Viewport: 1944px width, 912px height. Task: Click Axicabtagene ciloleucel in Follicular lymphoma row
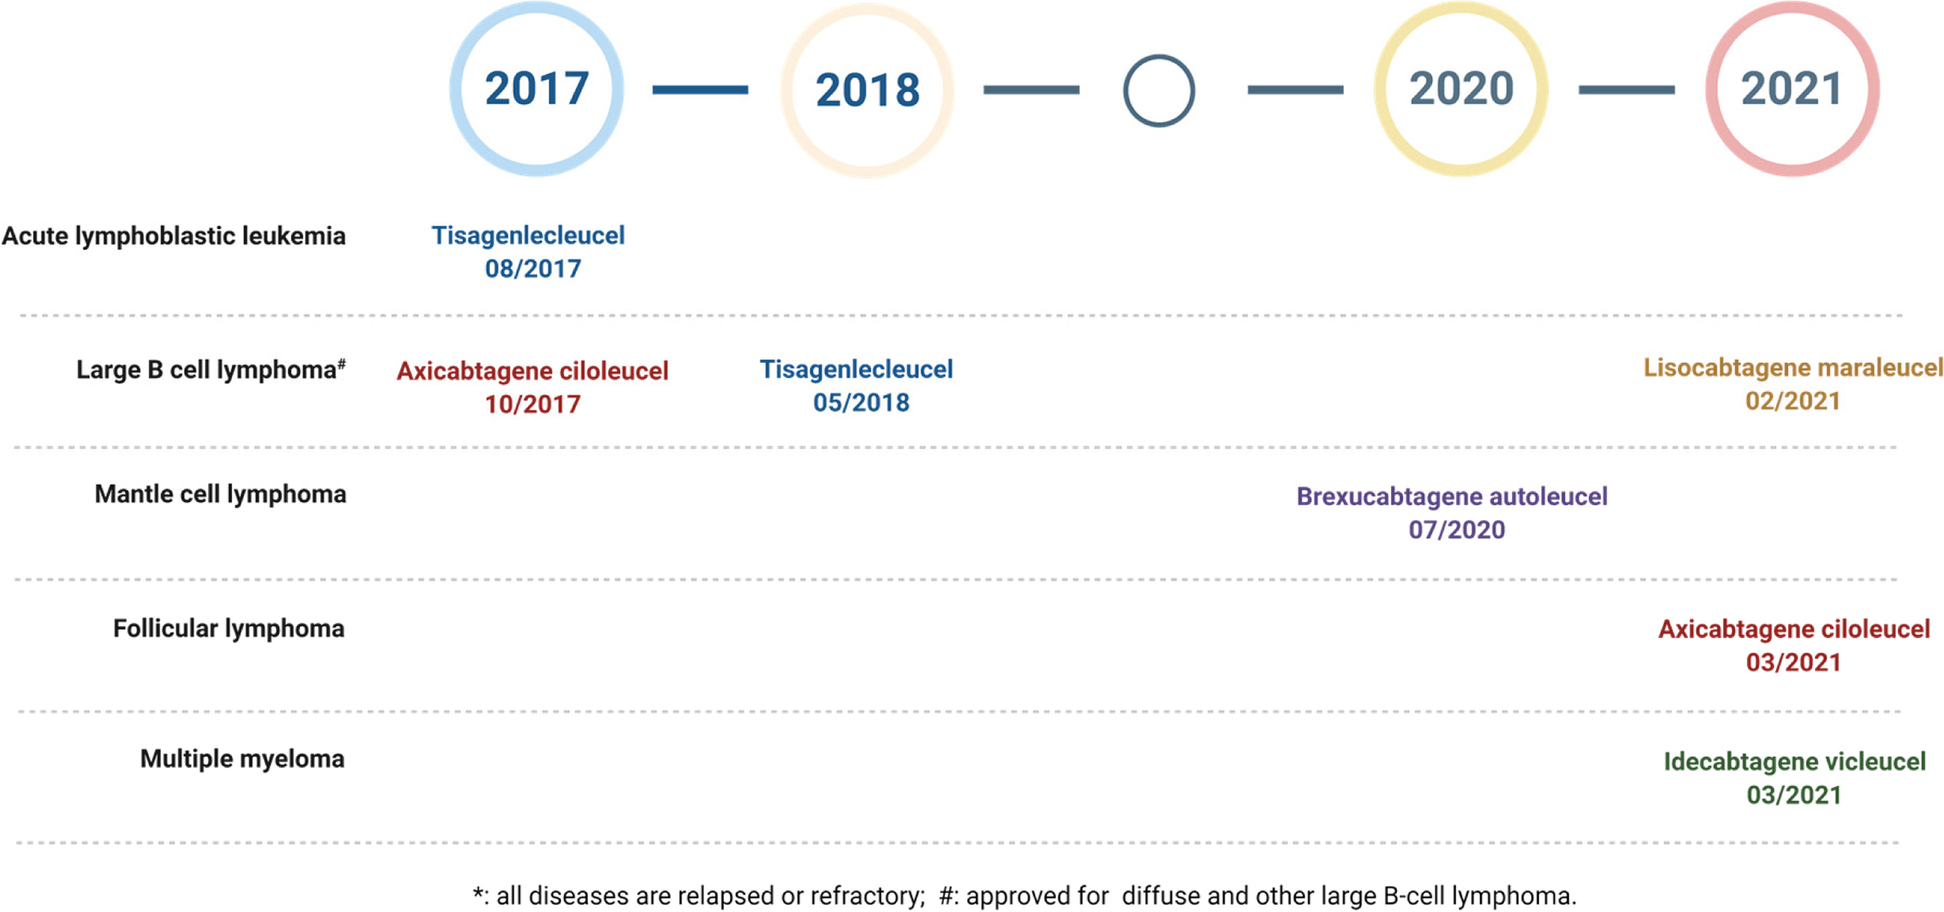(1794, 630)
